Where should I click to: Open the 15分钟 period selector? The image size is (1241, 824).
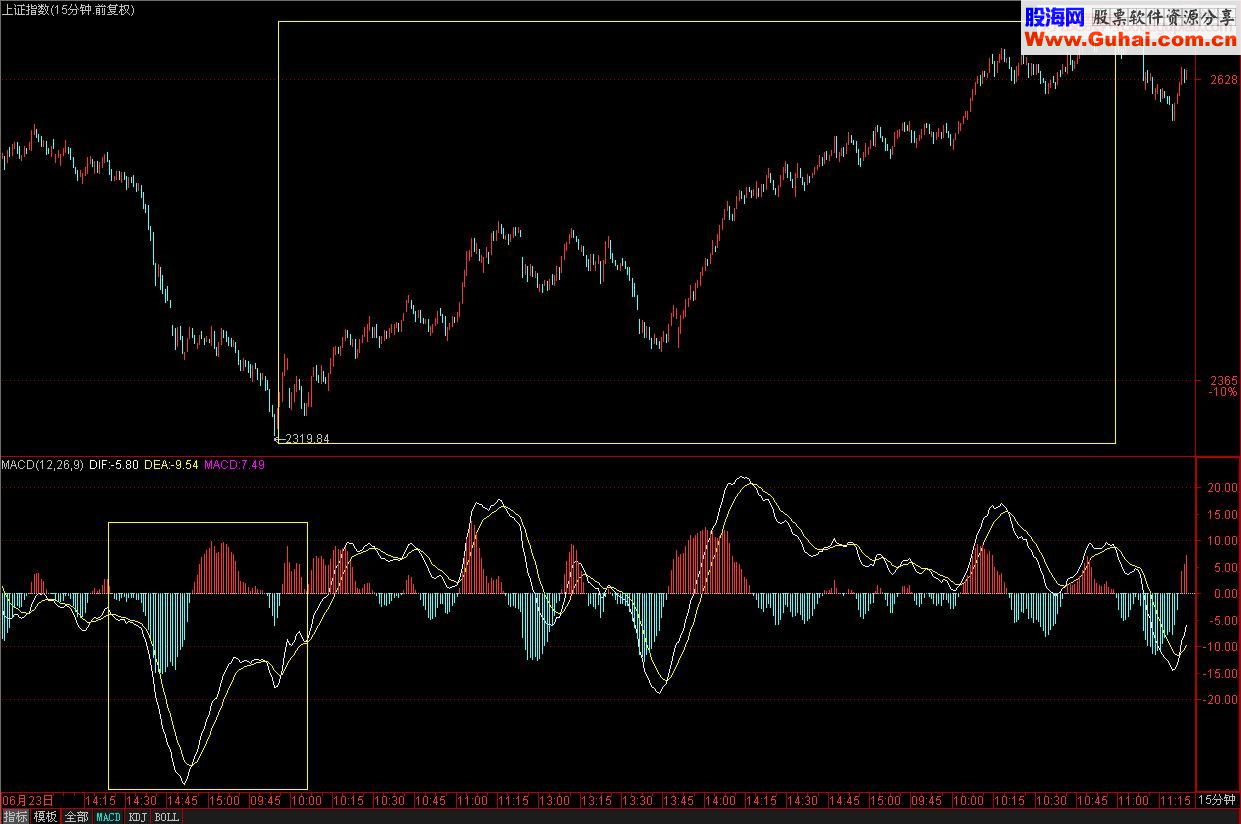(1217, 801)
